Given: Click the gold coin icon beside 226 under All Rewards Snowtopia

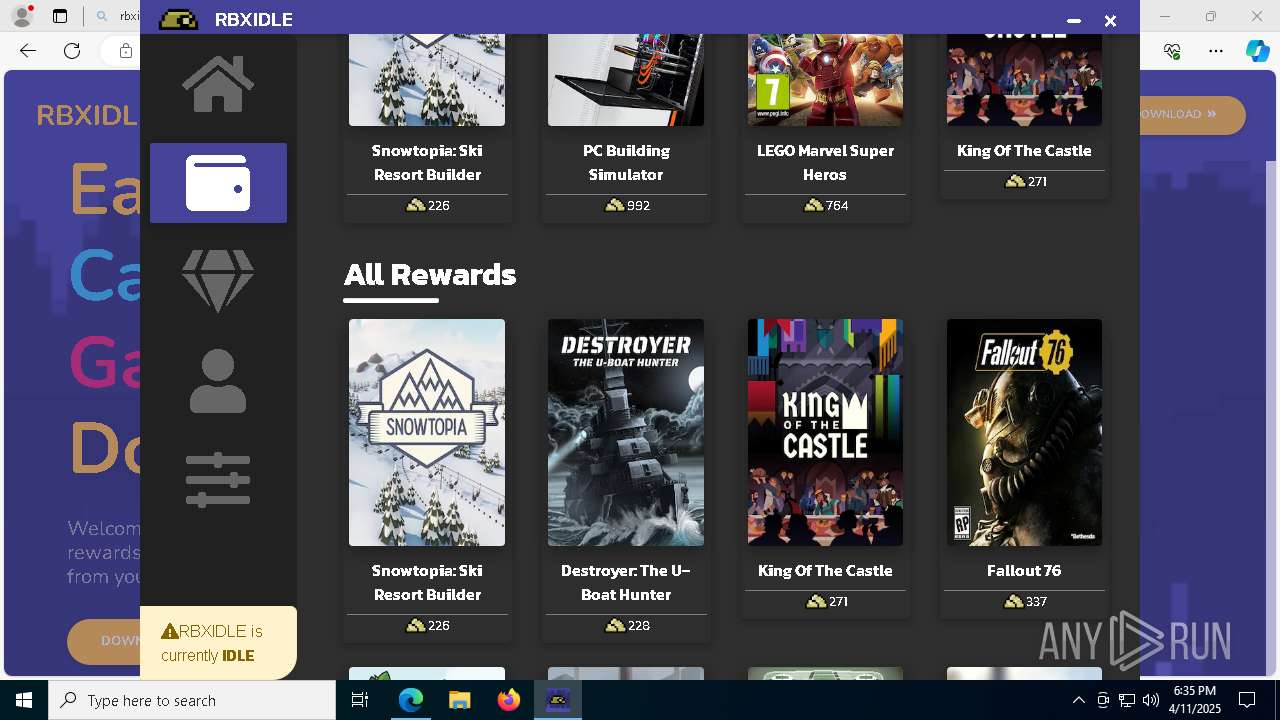Looking at the screenshot, I should pos(416,625).
